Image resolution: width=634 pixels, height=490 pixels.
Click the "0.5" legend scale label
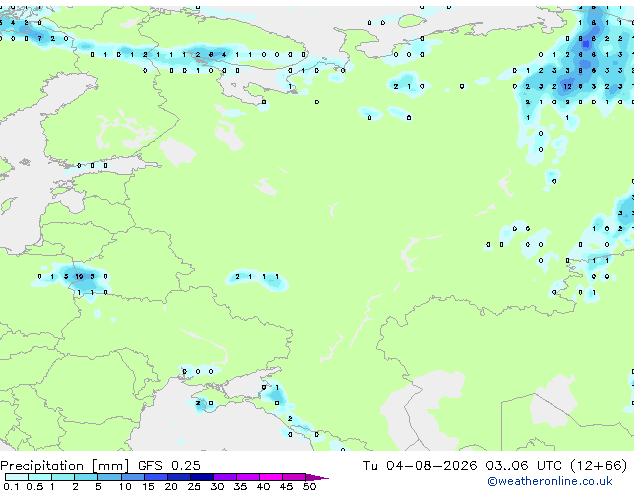[35, 486]
